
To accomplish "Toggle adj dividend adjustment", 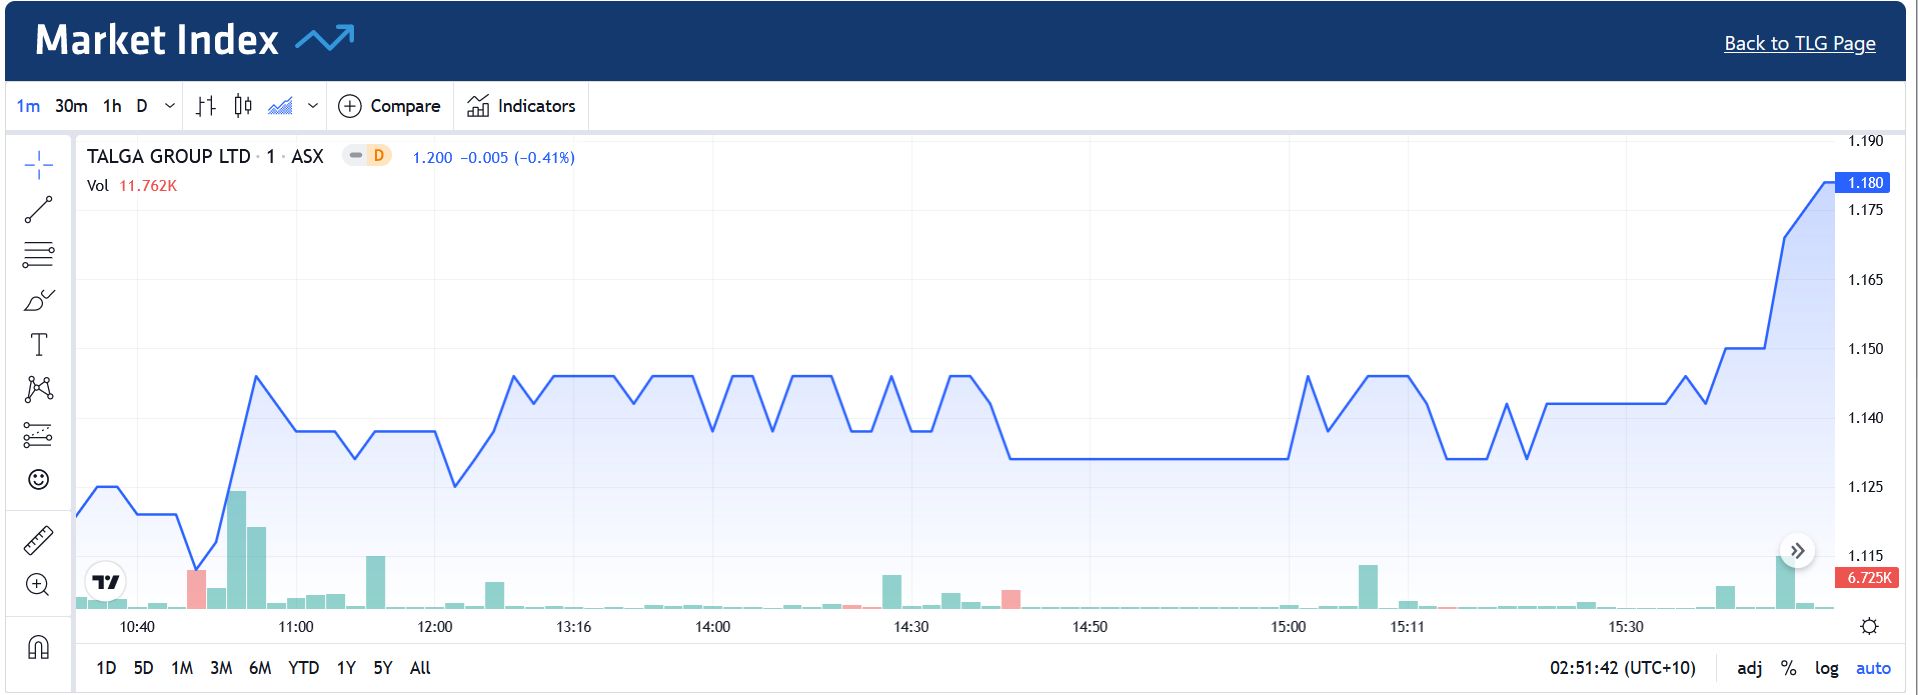I will 1750,668.
